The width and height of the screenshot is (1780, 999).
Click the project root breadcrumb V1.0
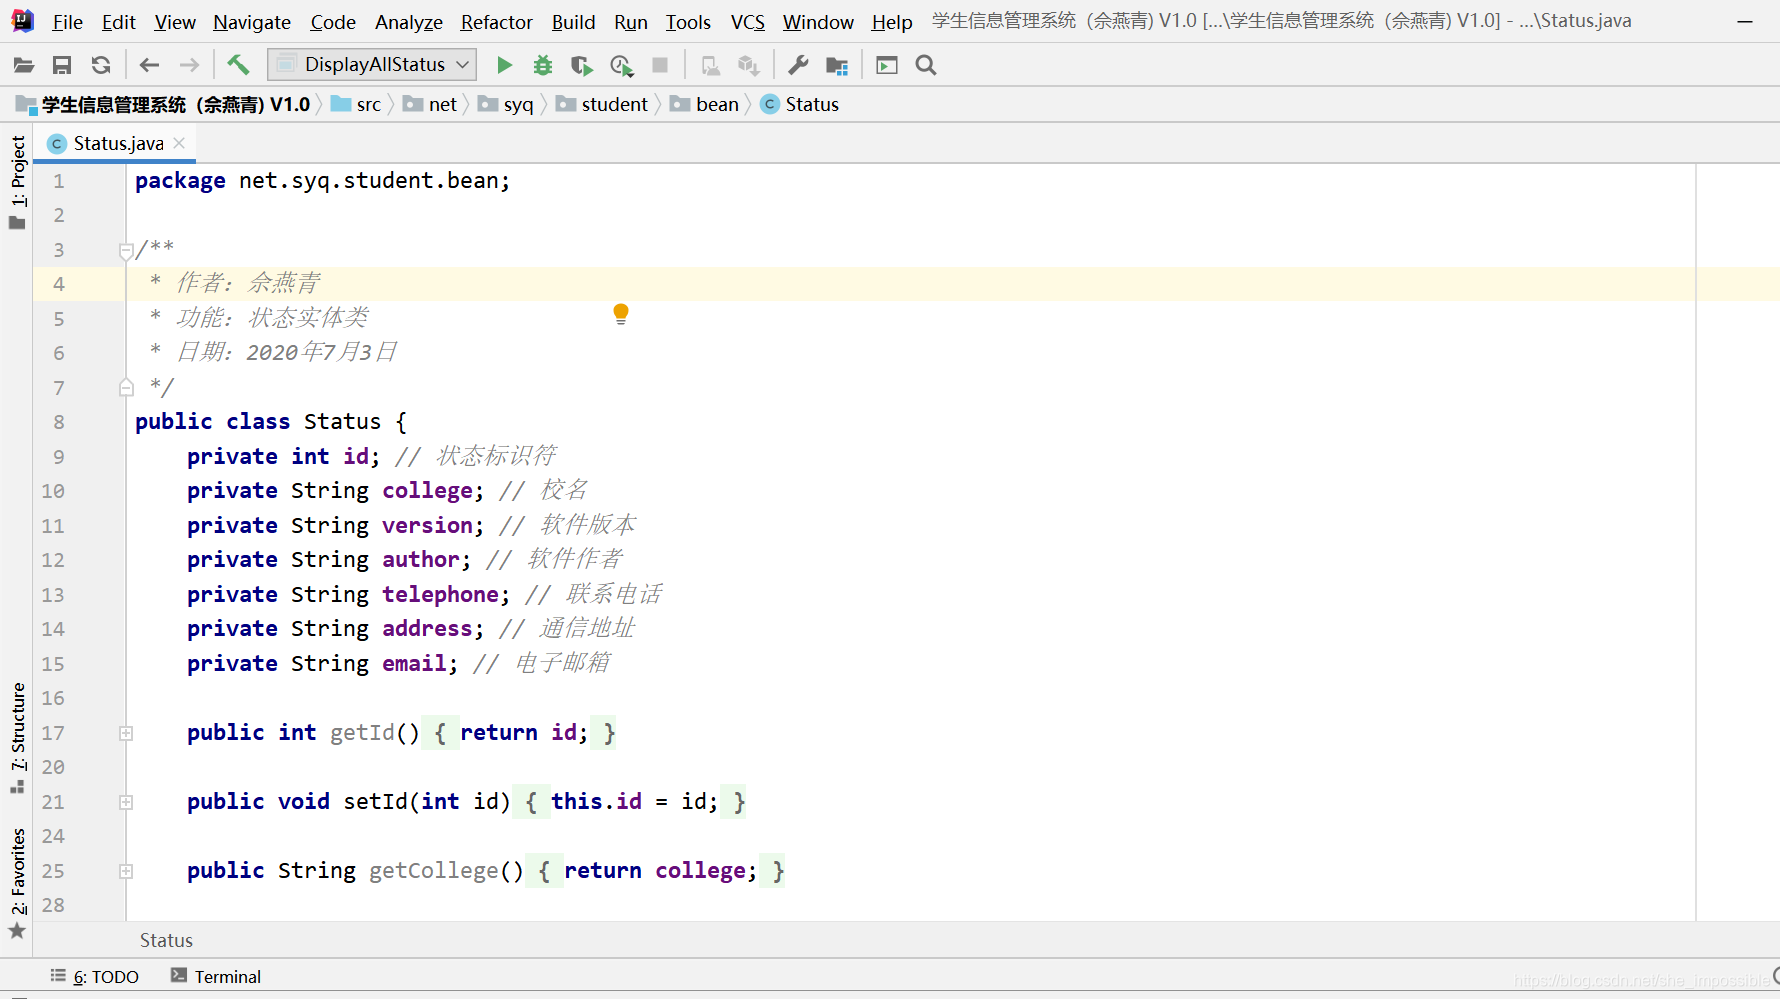coord(163,104)
